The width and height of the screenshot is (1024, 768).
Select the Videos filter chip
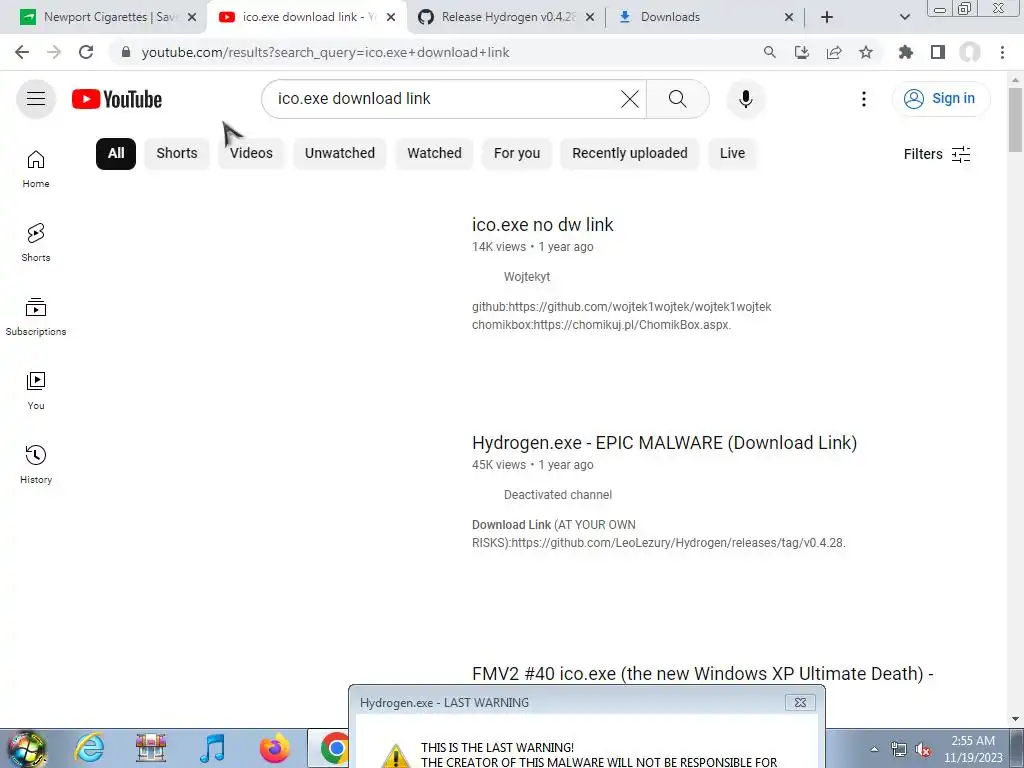[251, 153]
